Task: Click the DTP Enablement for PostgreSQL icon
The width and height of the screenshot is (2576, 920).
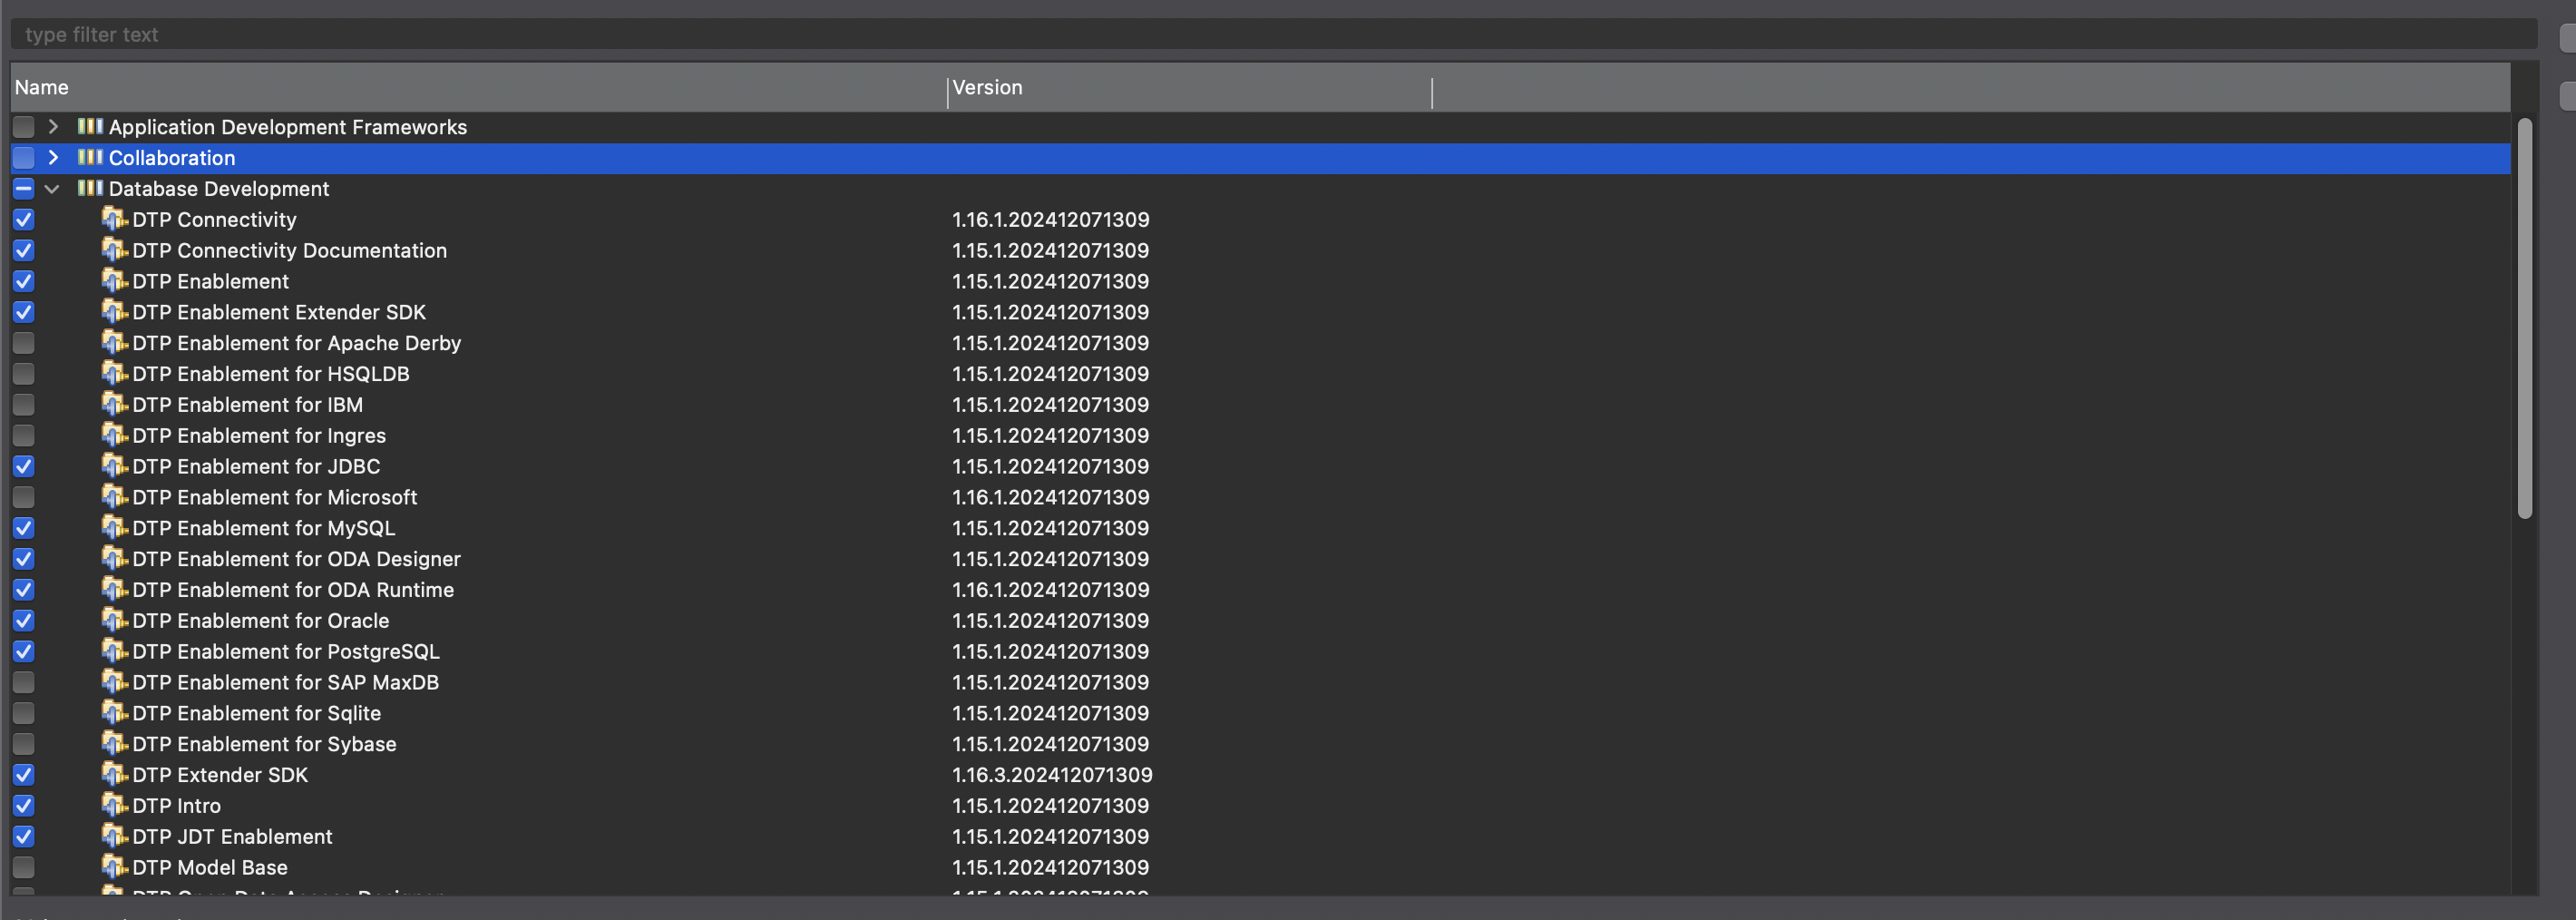Action: coord(115,652)
